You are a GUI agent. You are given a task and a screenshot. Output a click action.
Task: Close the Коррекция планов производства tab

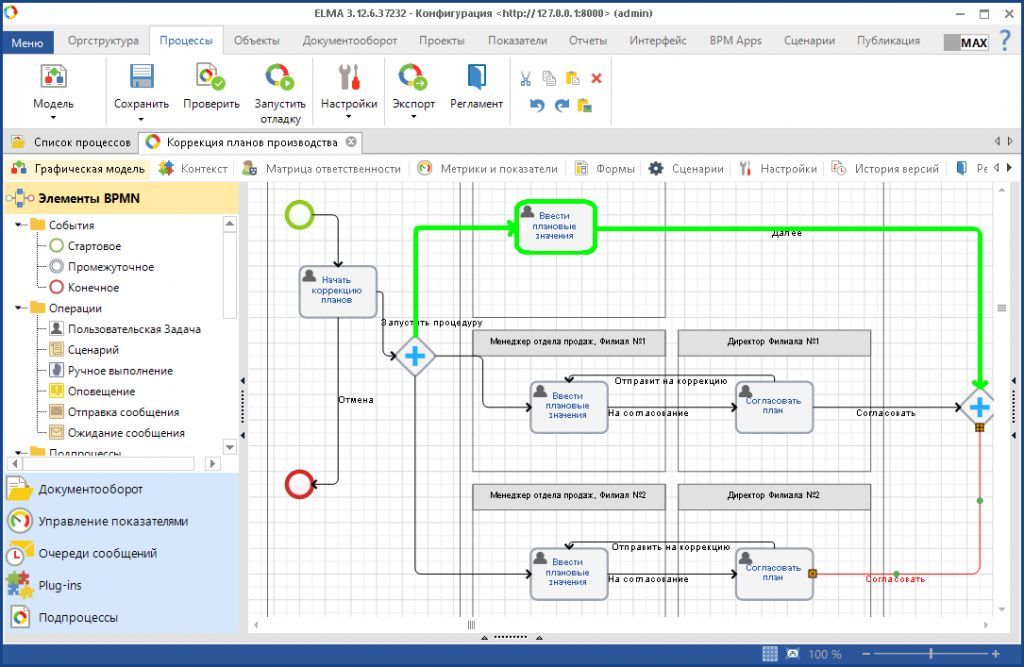pos(351,142)
